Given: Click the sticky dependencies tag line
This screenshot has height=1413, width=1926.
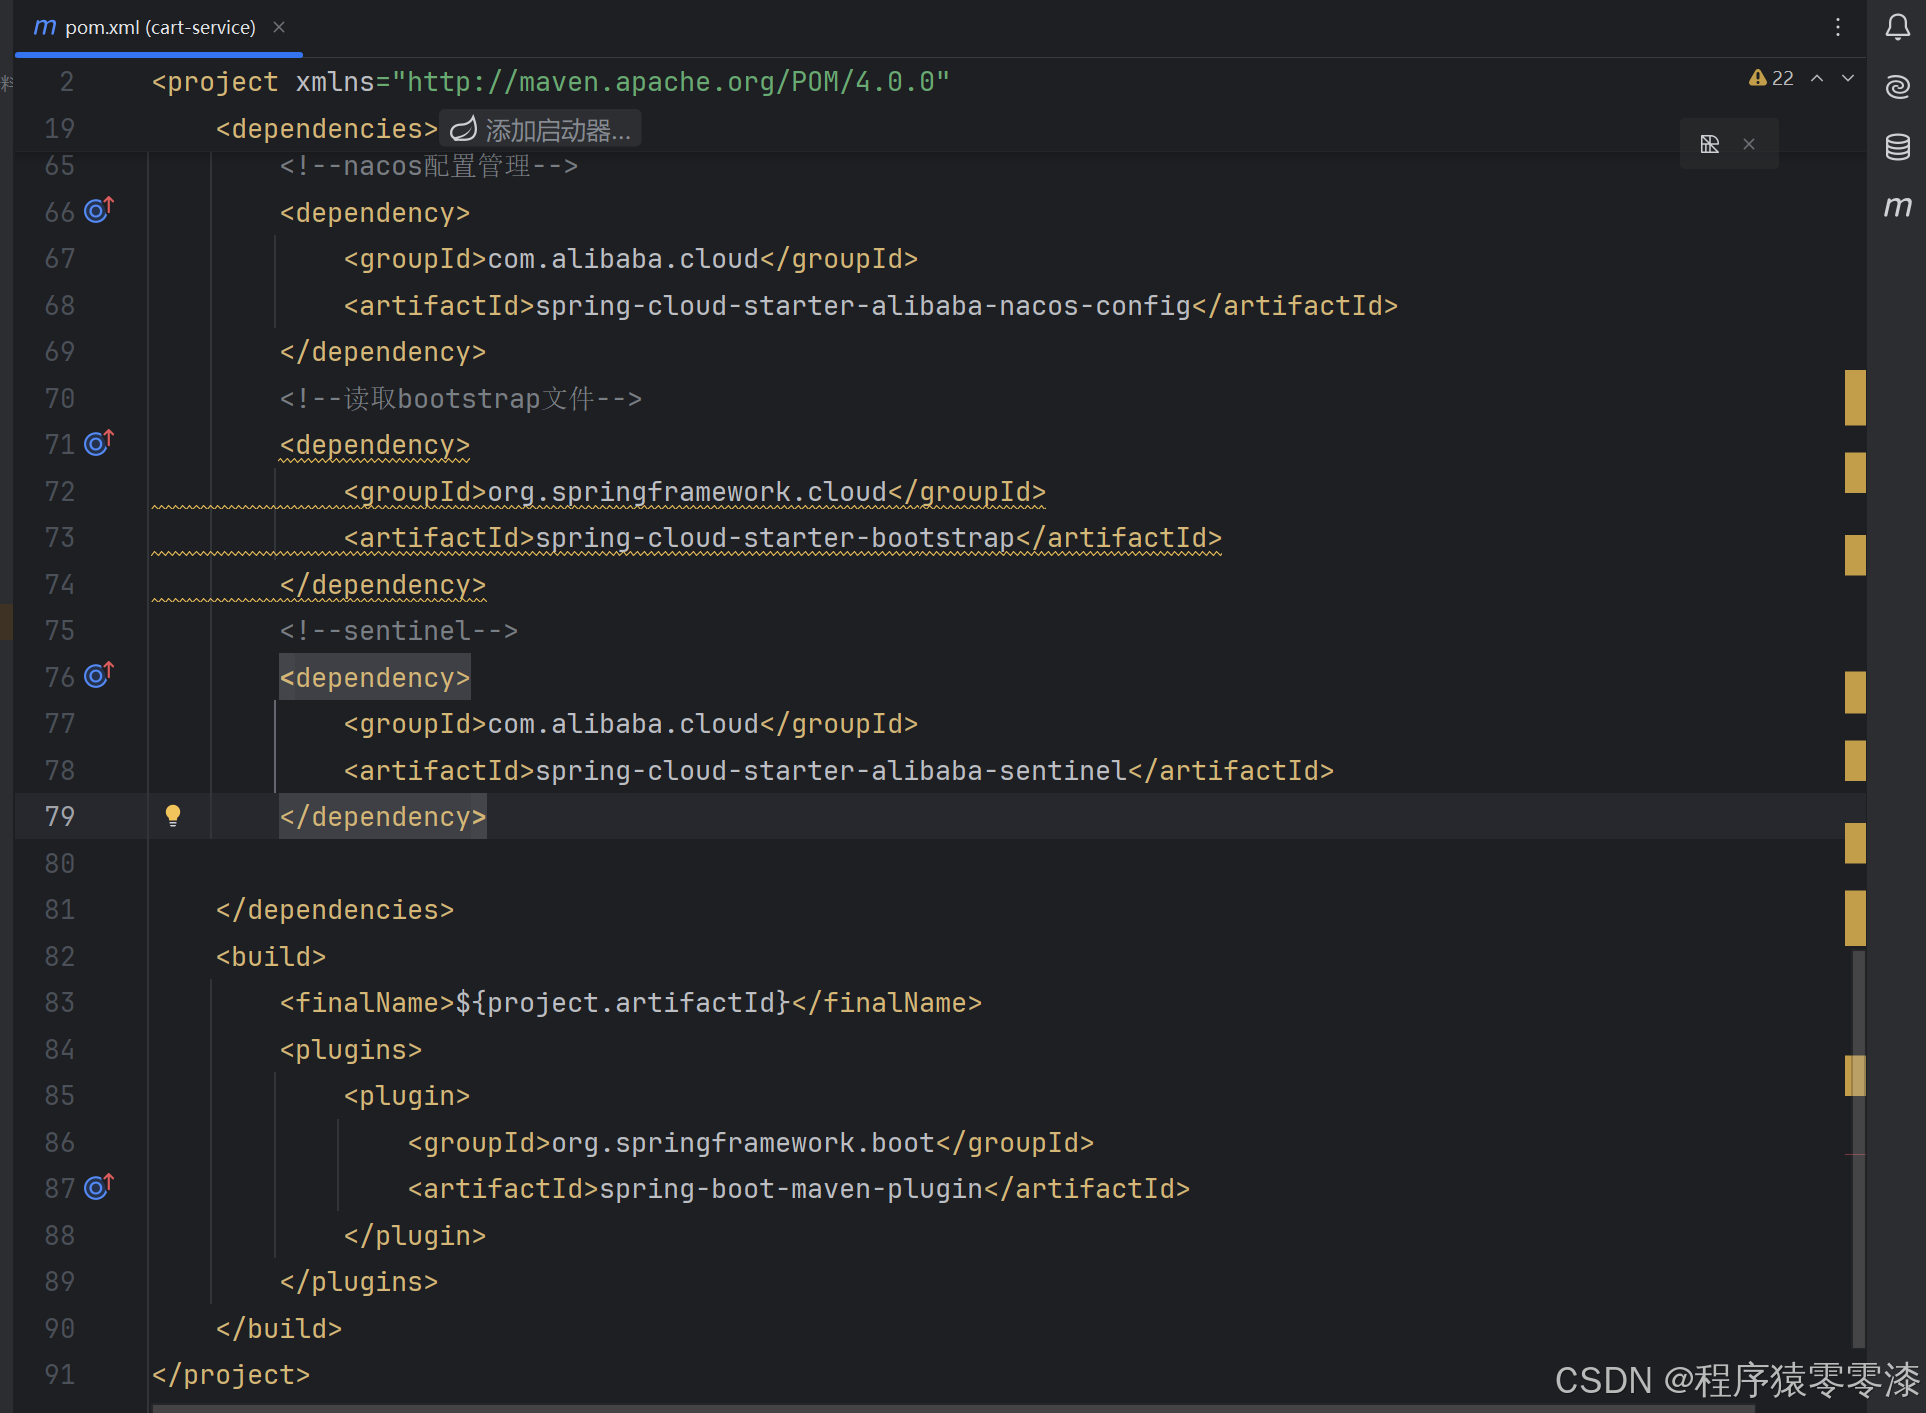Looking at the screenshot, I should [x=326, y=129].
